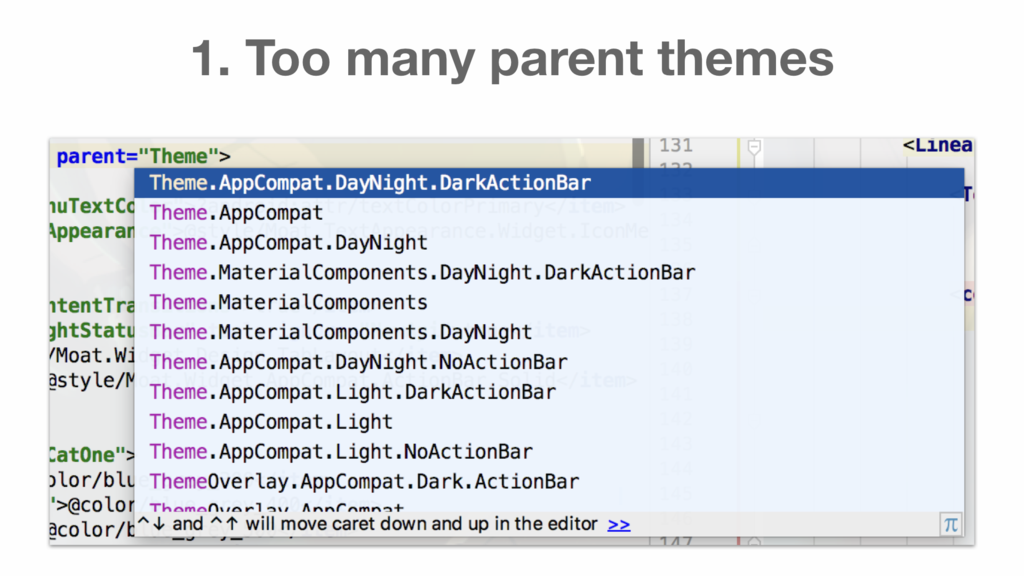Image resolution: width=1024 pixels, height=576 pixels.
Task: Click the editor split divider bar
Action: 639,153
